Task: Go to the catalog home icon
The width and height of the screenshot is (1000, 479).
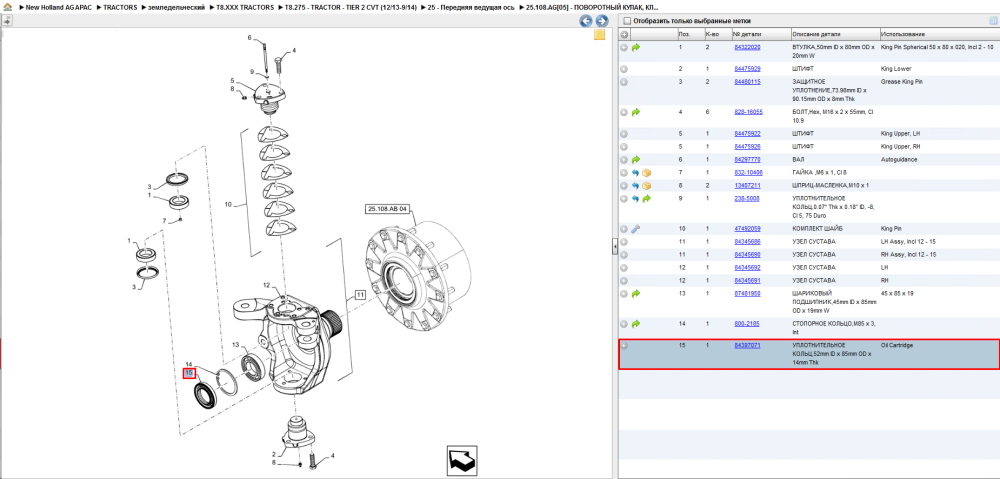Action: pos(6,7)
